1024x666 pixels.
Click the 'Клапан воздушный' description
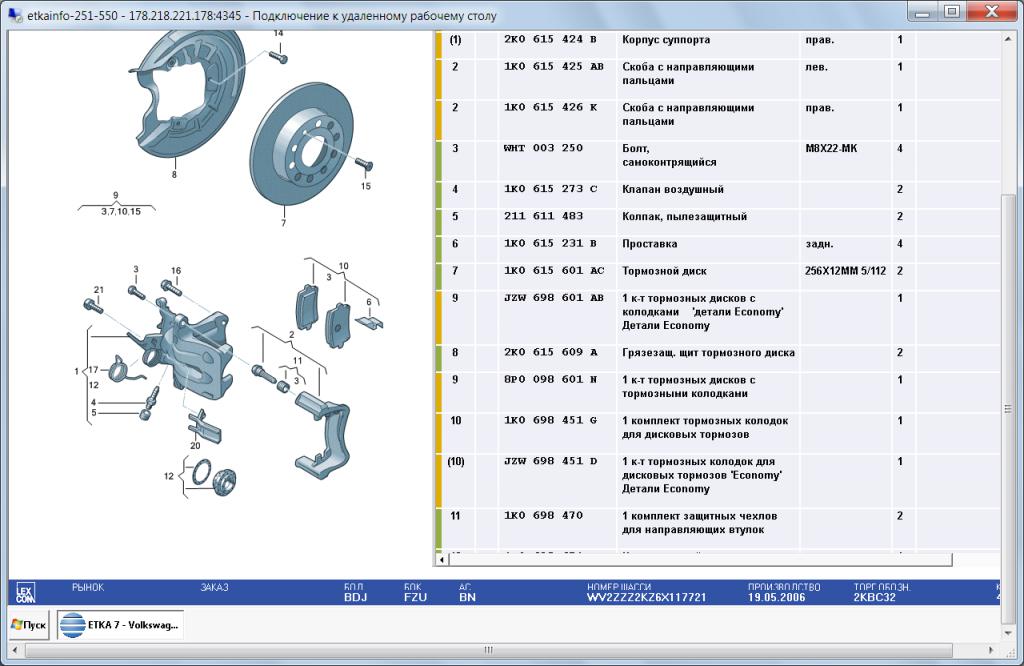click(673, 189)
